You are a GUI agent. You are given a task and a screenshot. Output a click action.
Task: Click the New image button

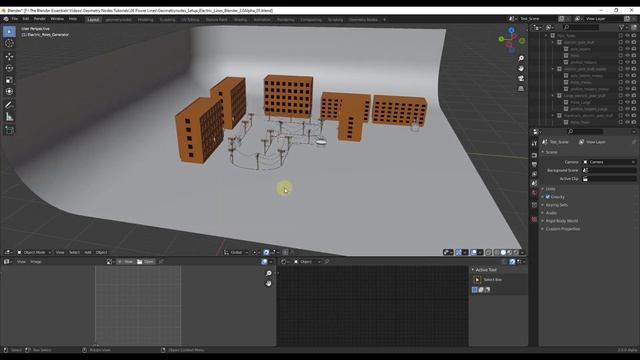126,262
